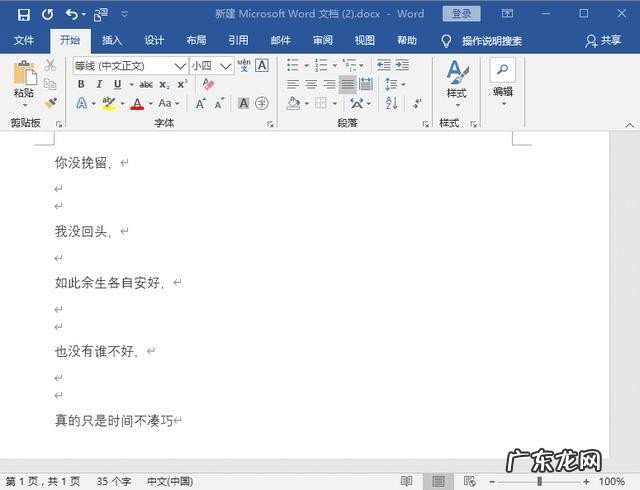Open the borders dropdown arrow
The width and height of the screenshot is (640, 490).
point(335,104)
